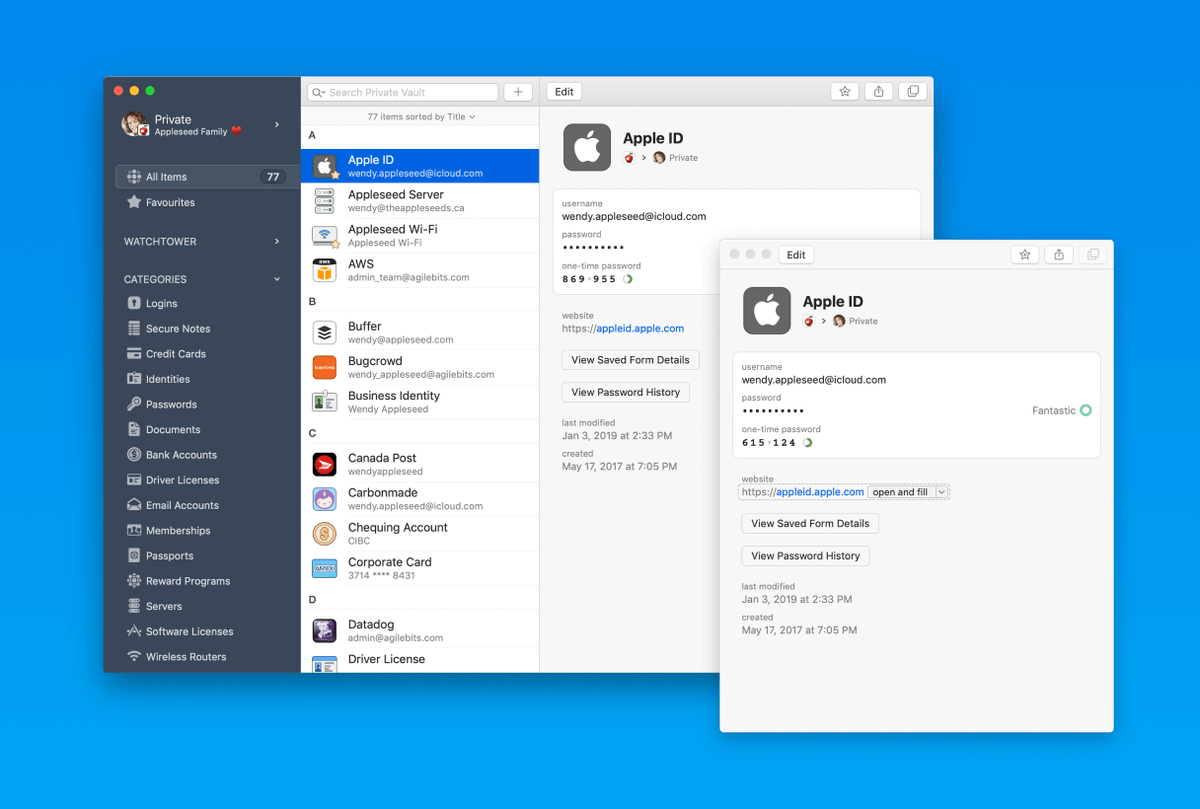1200x809 pixels.
Task: Click the Memberships category icon
Action: click(x=134, y=530)
